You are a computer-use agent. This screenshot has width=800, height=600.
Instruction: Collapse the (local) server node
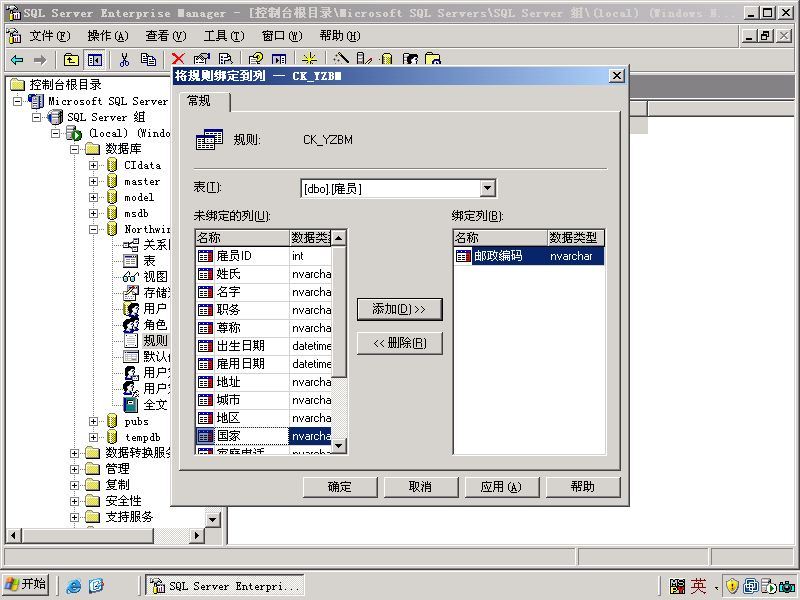(56, 133)
